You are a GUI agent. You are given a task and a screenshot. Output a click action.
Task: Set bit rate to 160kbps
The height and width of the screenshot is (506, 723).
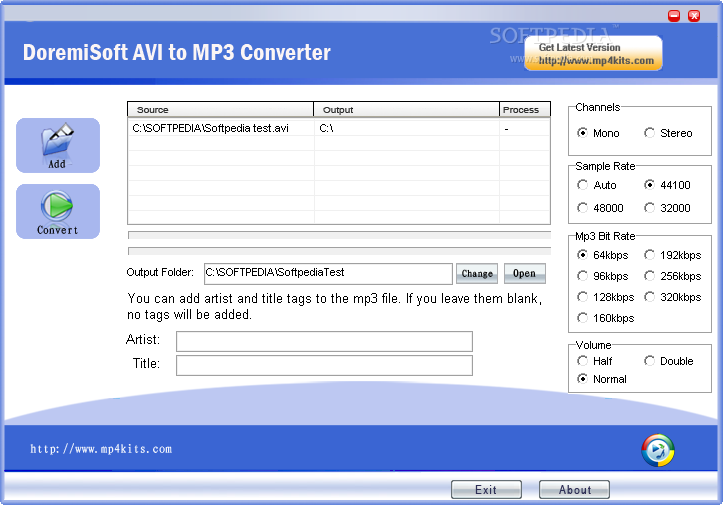605,318
